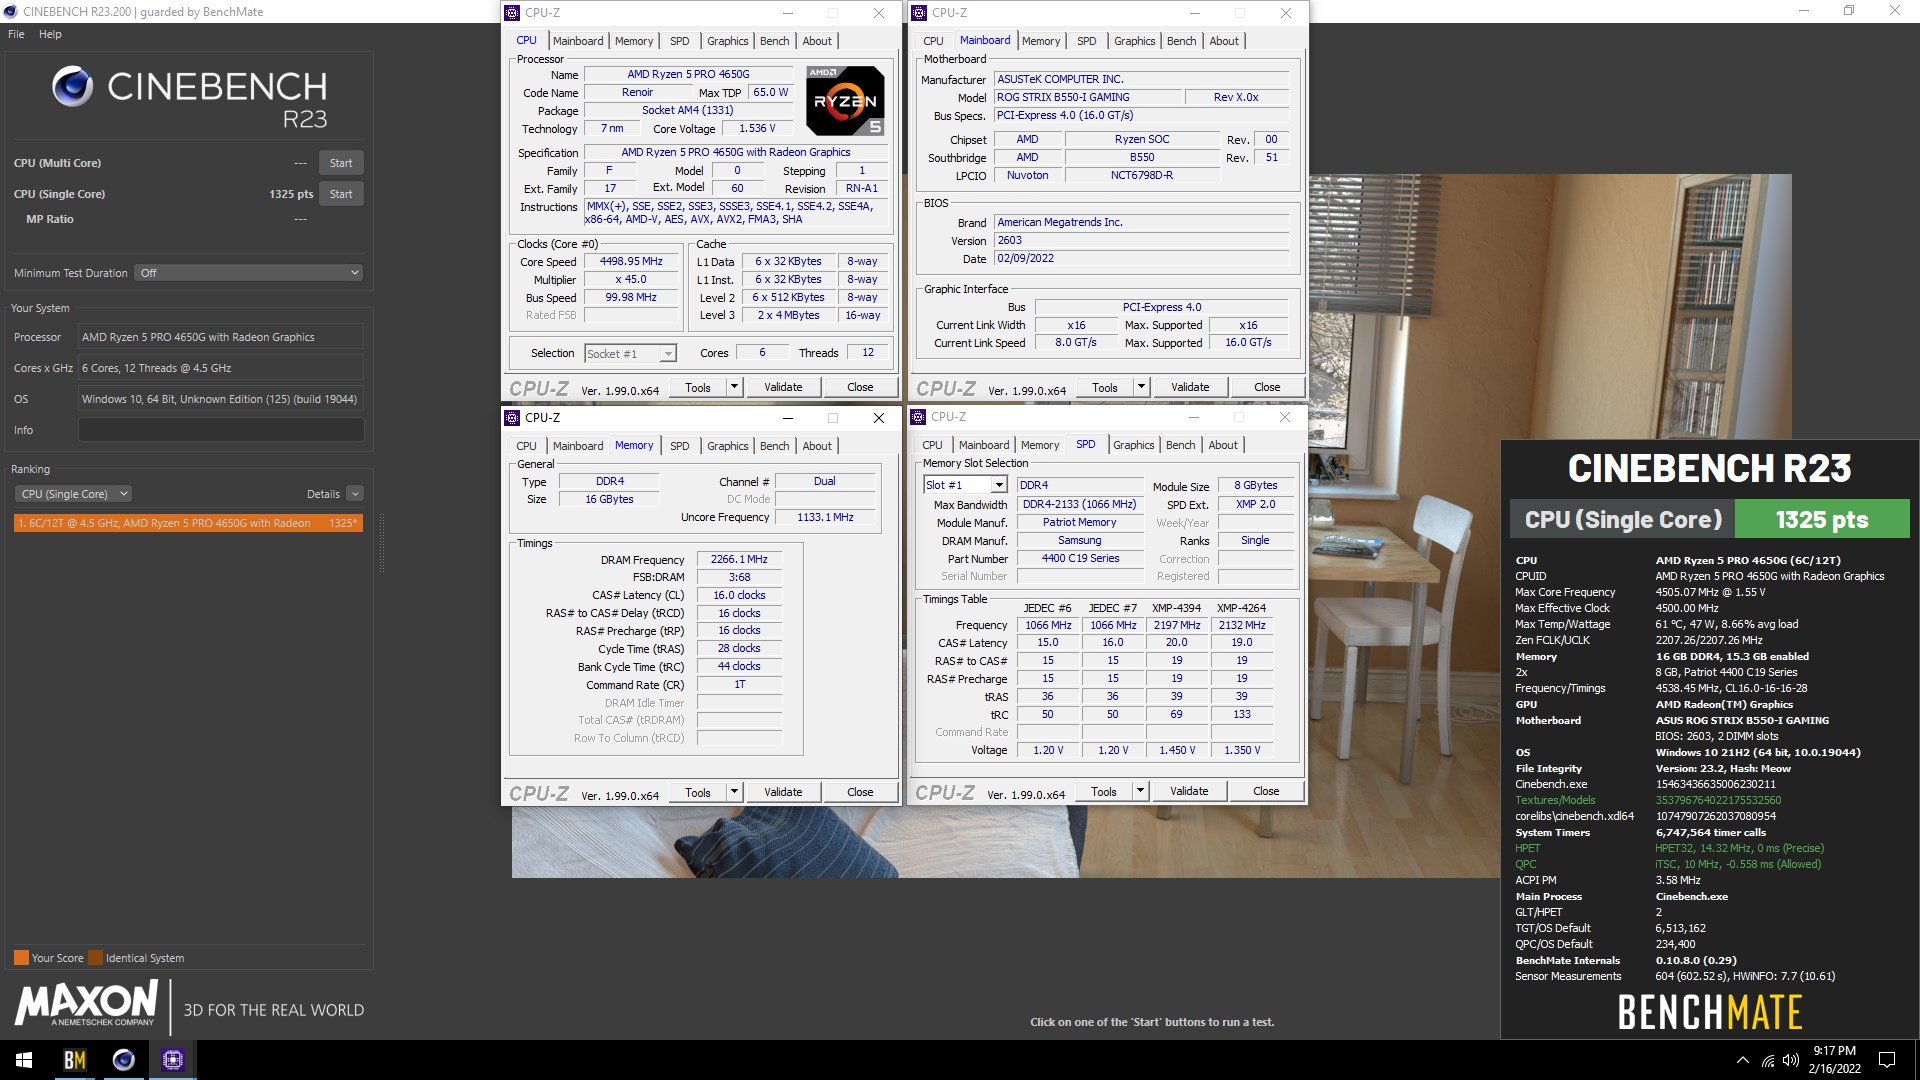The width and height of the screenshot is (1920, 1080).
Task: Open the Cinebench taskbar icon
Action: [124, 1060]
